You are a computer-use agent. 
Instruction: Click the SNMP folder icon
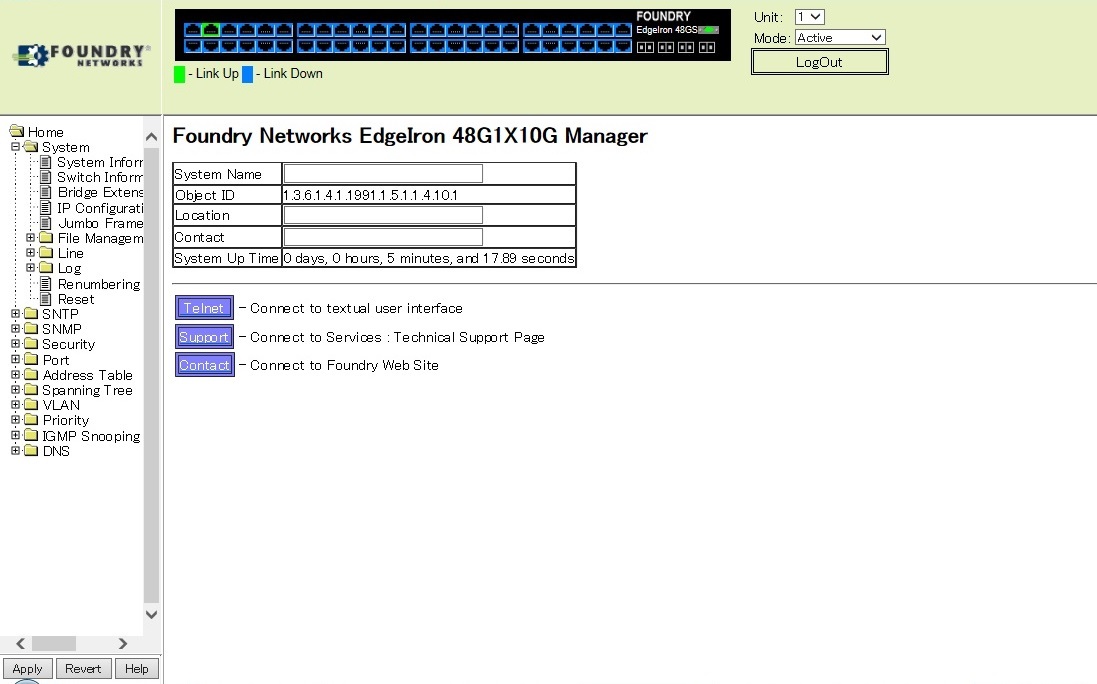point(31,329)
